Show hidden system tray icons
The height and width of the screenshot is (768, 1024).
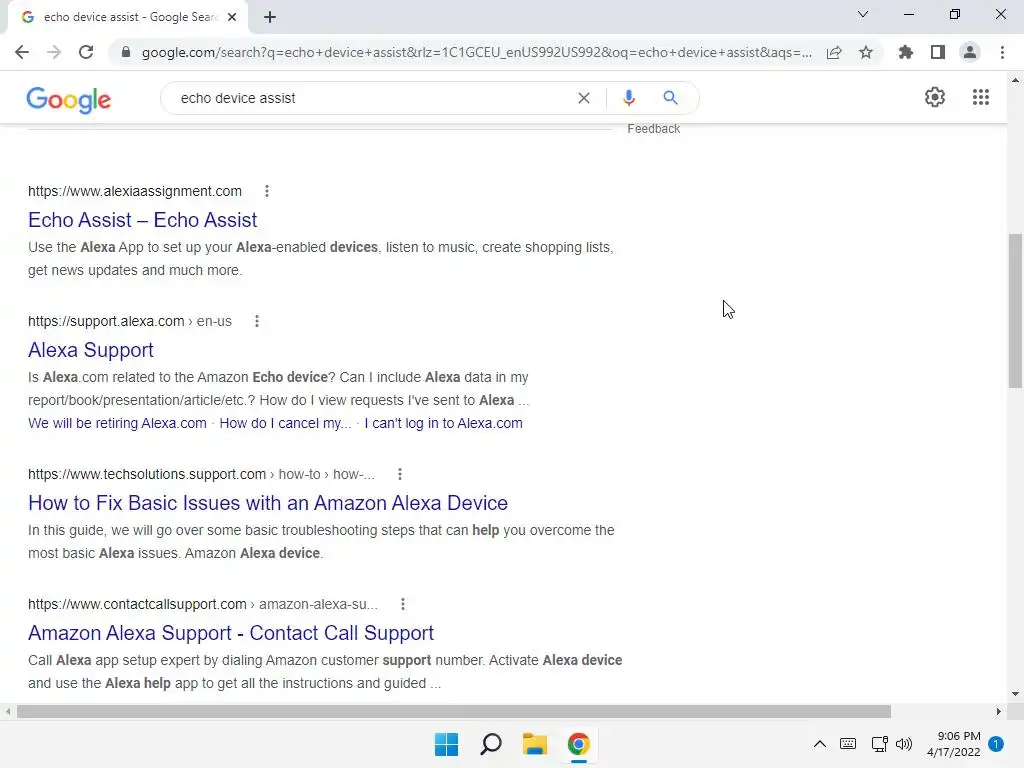click(820, 744)
